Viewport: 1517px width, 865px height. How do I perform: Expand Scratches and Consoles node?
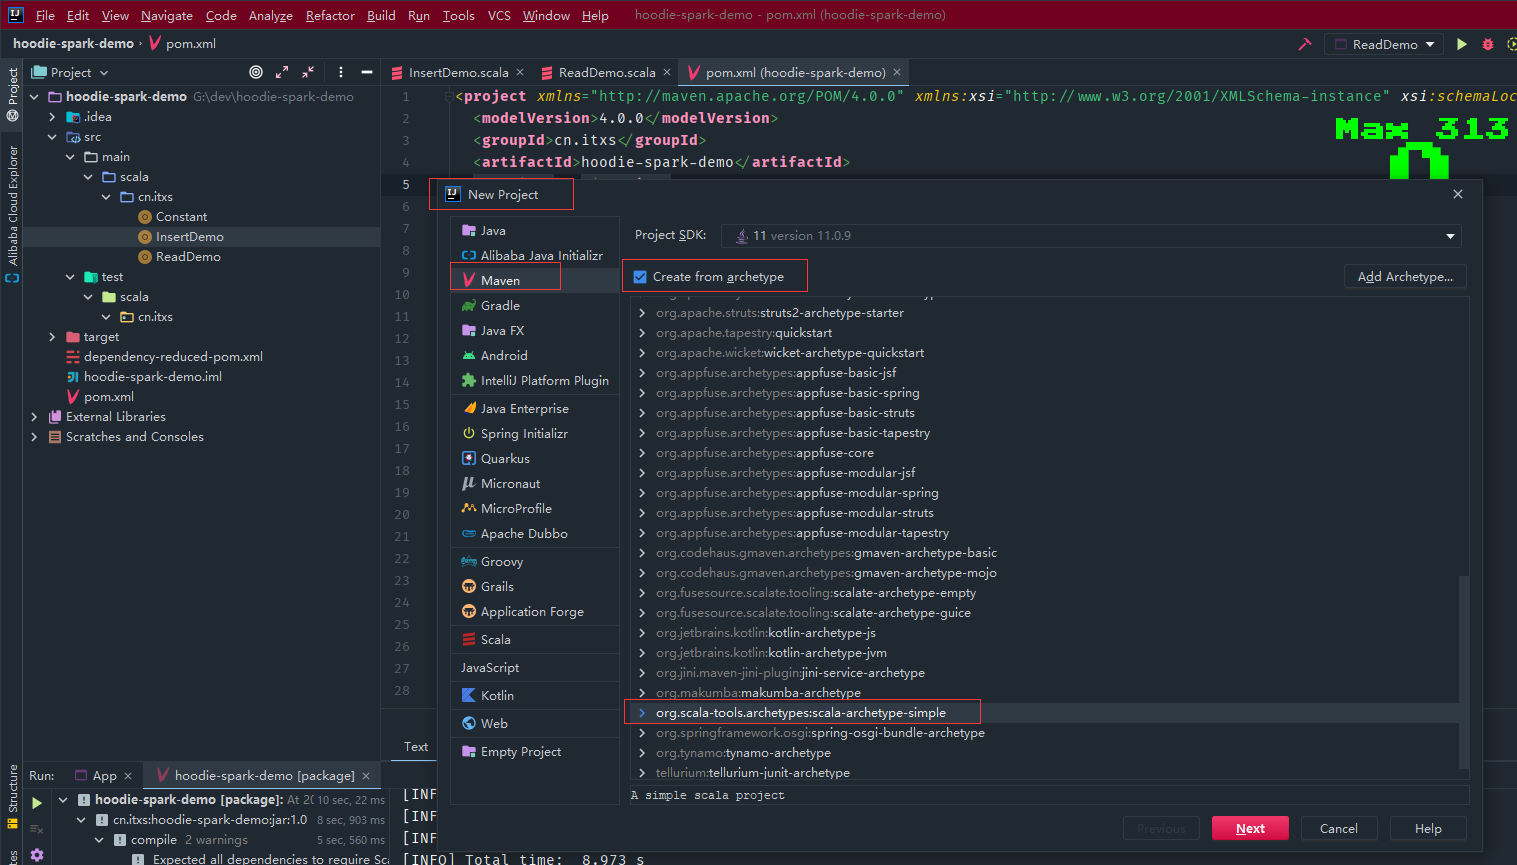click(x=34, y=437)
